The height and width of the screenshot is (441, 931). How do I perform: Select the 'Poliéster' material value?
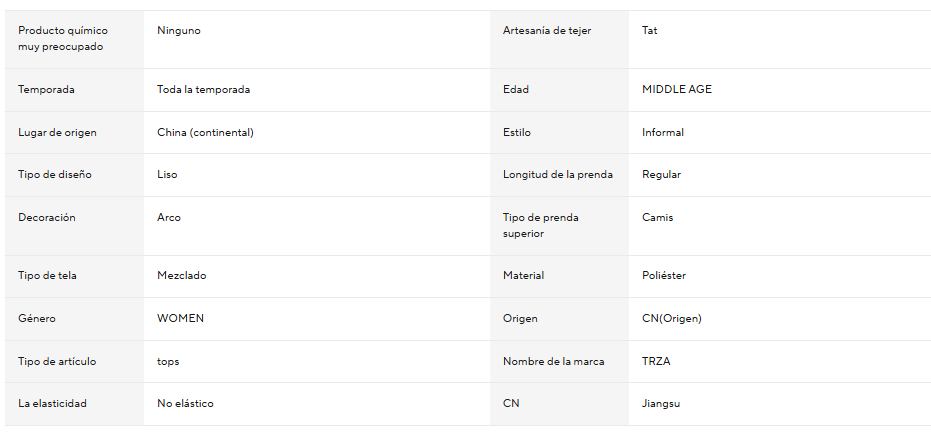tap(664, 276)
